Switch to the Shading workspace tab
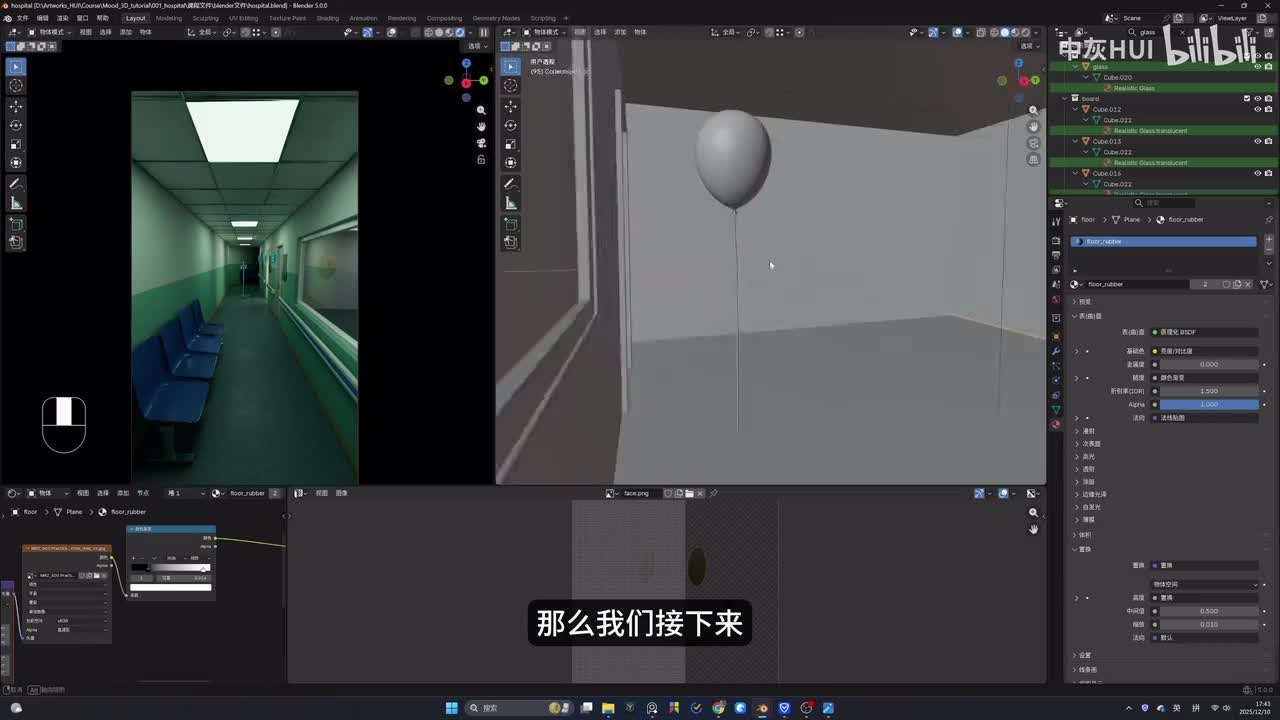 pos(327,18)
